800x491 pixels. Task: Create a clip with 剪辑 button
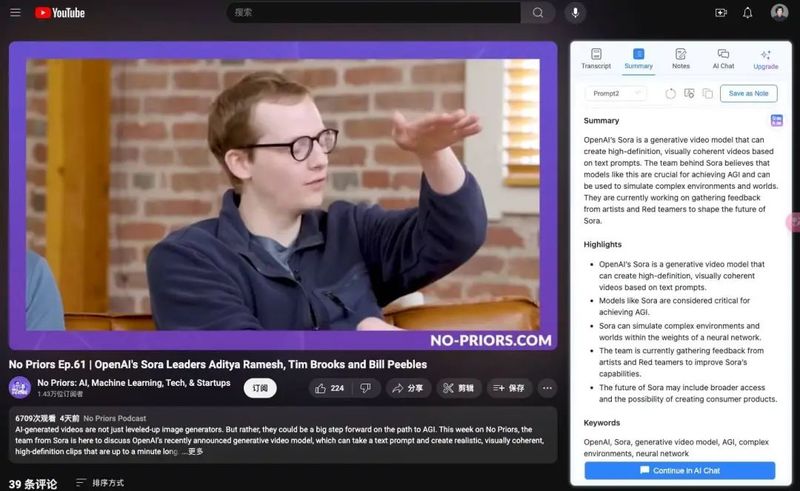pyautogui.click(x=458, y=388)
